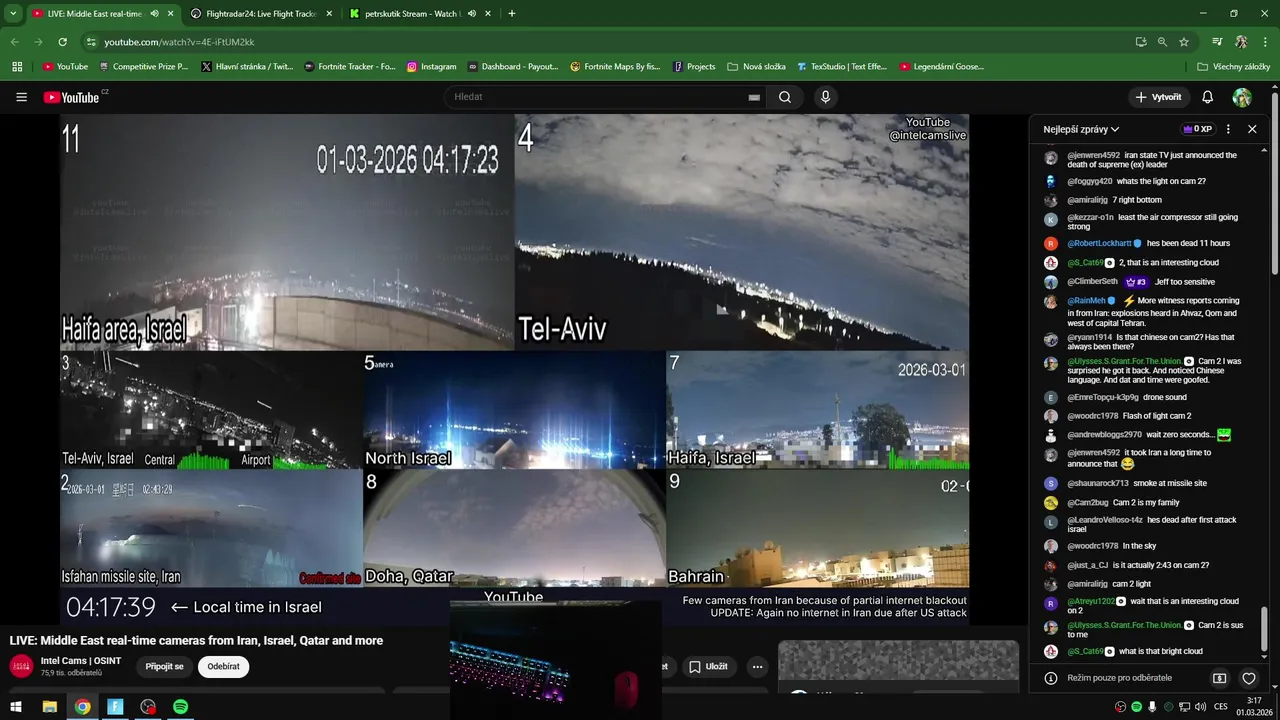This screenshot has height=720, width=1280.
Task: Open the Hlavní stránka / Twitter bookmark
Action: (247, 67)
